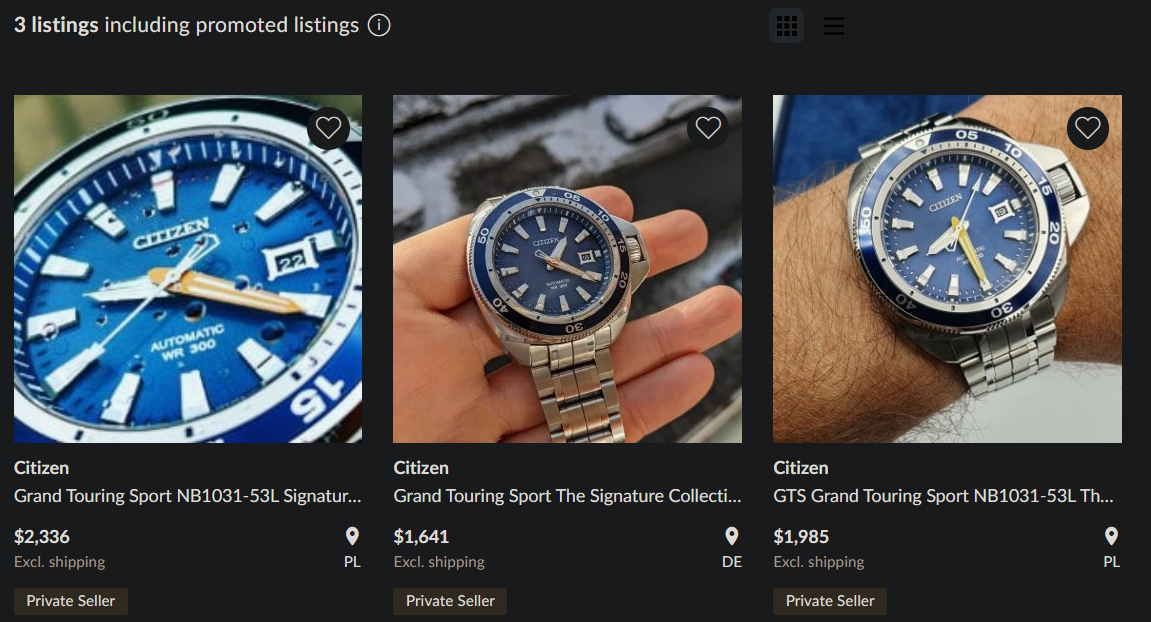Open GTS Grand Touring Sport NB1031-53L title
The height and width of the screenshot is (622, 1151).
[943, 496]
